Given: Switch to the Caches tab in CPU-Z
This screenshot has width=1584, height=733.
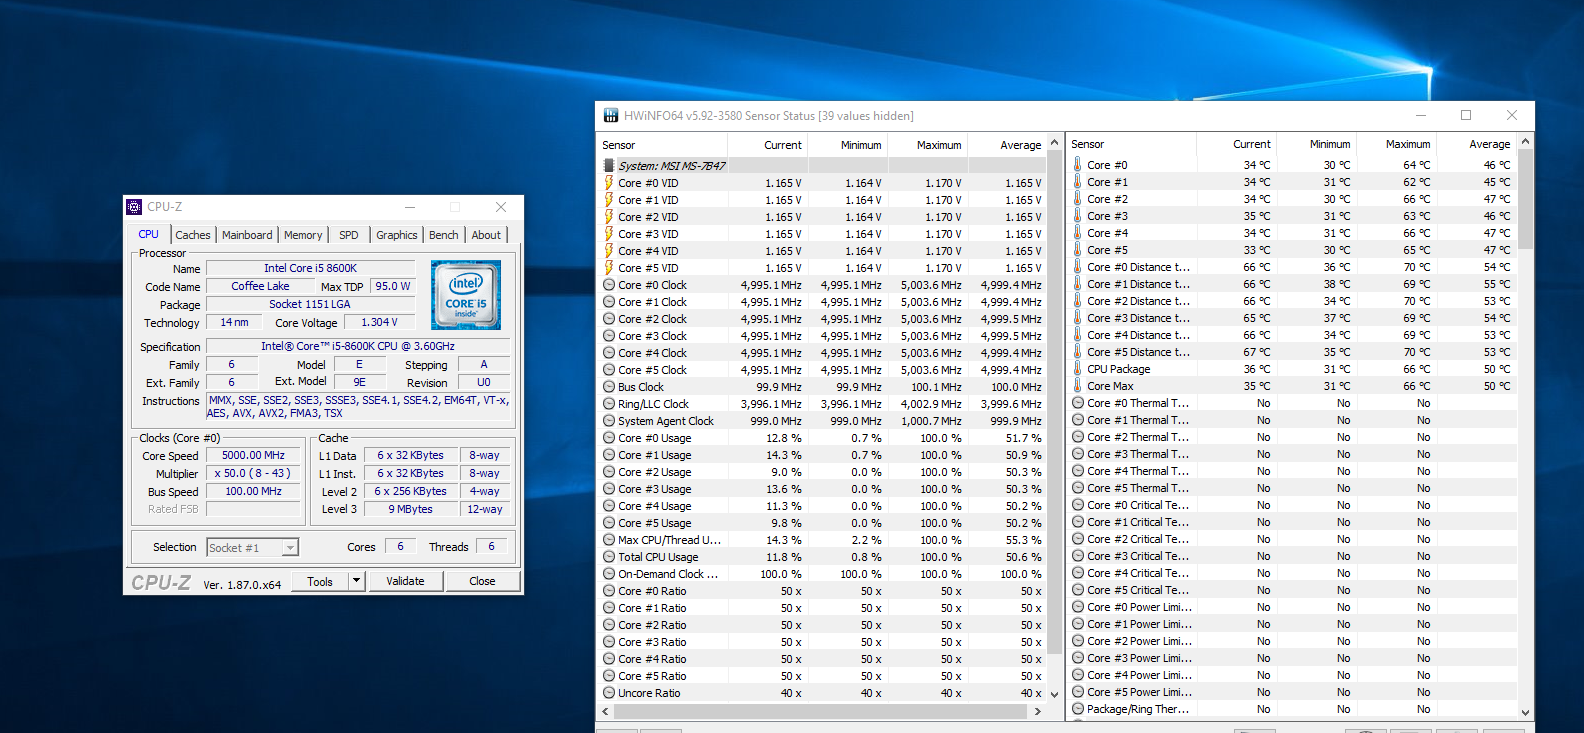Looking at the screenshot, I should [193, 235].
